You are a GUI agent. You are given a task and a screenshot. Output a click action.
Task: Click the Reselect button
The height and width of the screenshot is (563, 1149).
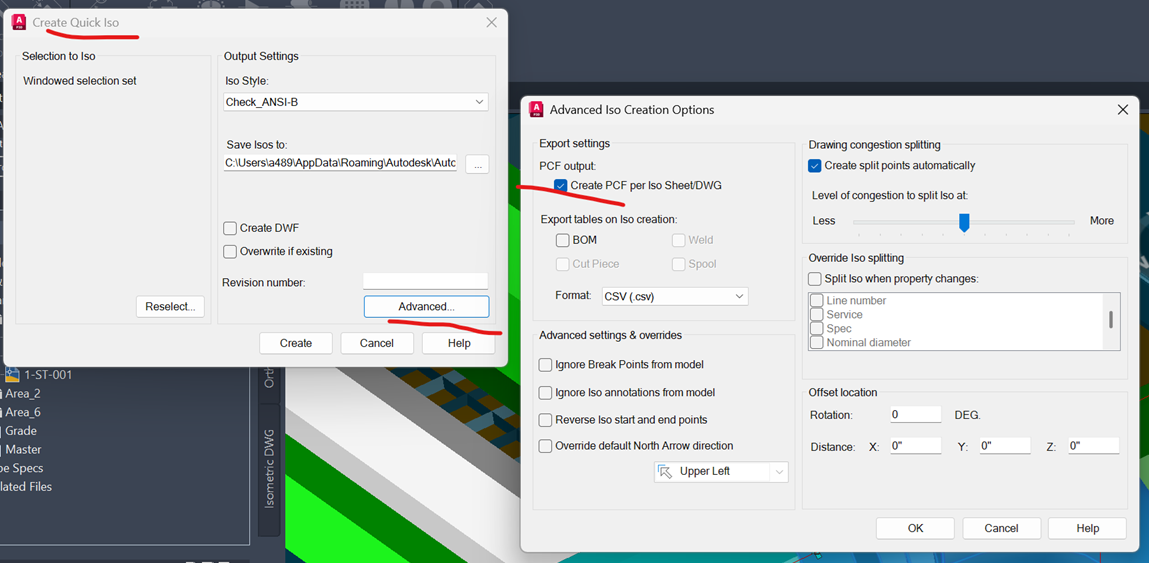[x=170, y=306]
